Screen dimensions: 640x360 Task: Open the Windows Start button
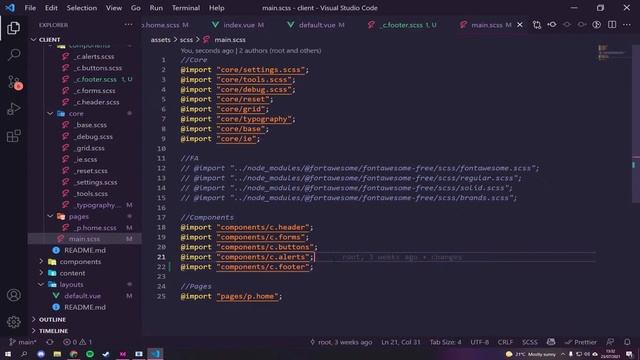(8, 354)
